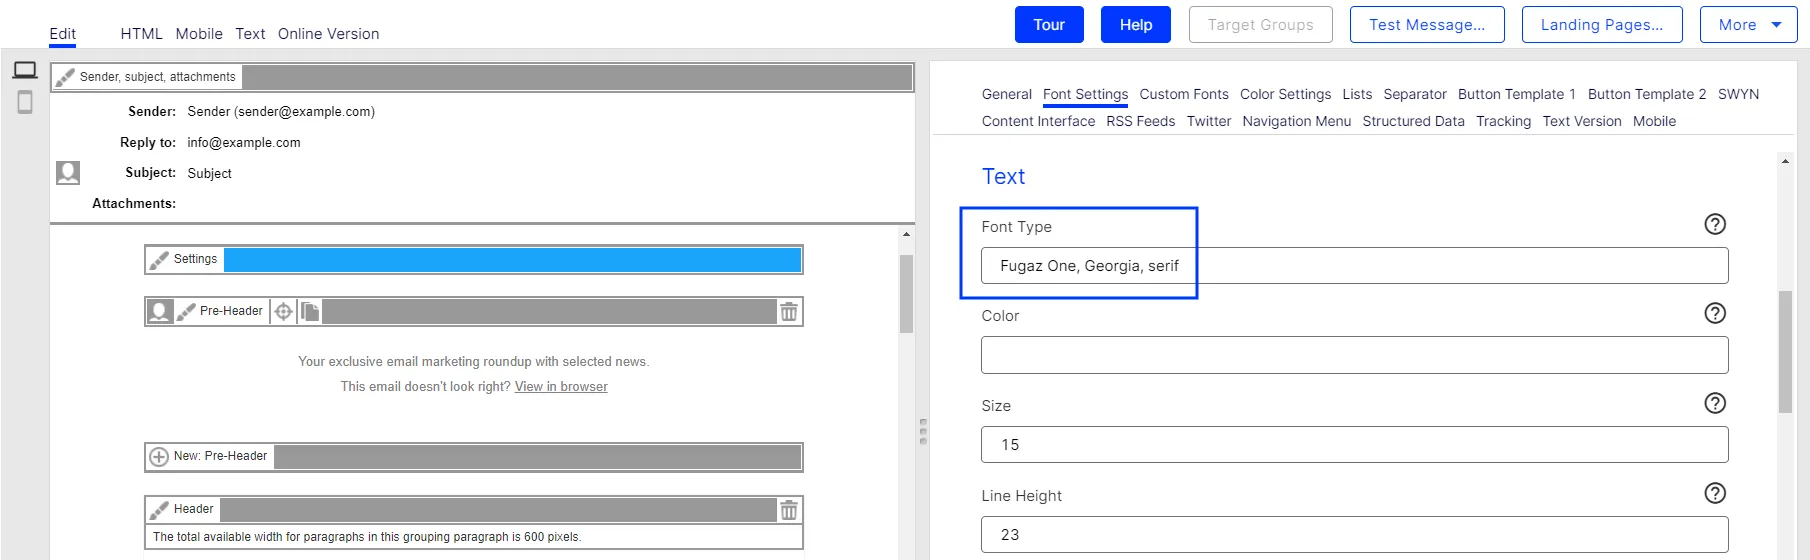Open the Structured Data tab

pos(1413,121)
